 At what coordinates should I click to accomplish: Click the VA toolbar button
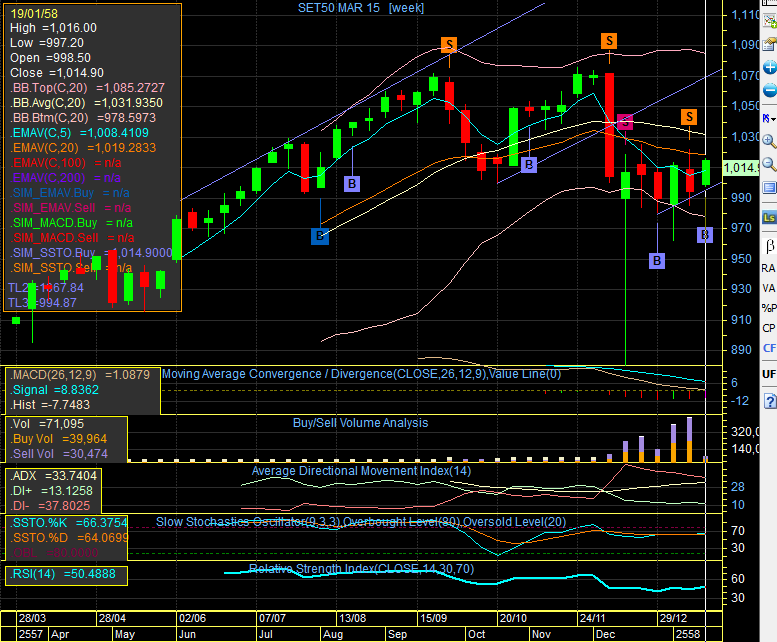tap(769, 288)
